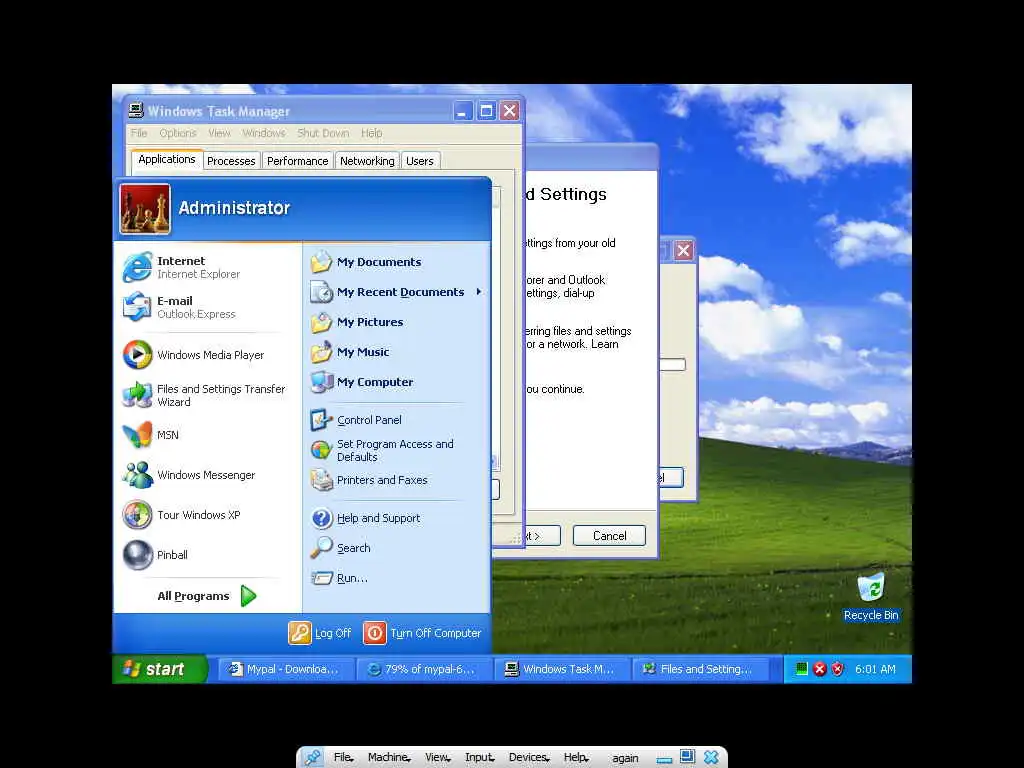Click the taskbar clock showing 6:01 AM
Screen dimensions: 1024x768
click(875, 669)
